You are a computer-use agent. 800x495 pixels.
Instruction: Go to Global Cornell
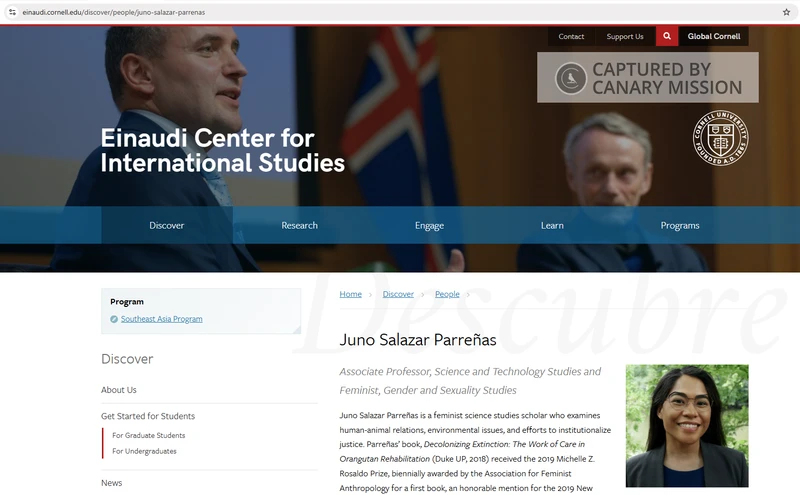click(714, 36)
